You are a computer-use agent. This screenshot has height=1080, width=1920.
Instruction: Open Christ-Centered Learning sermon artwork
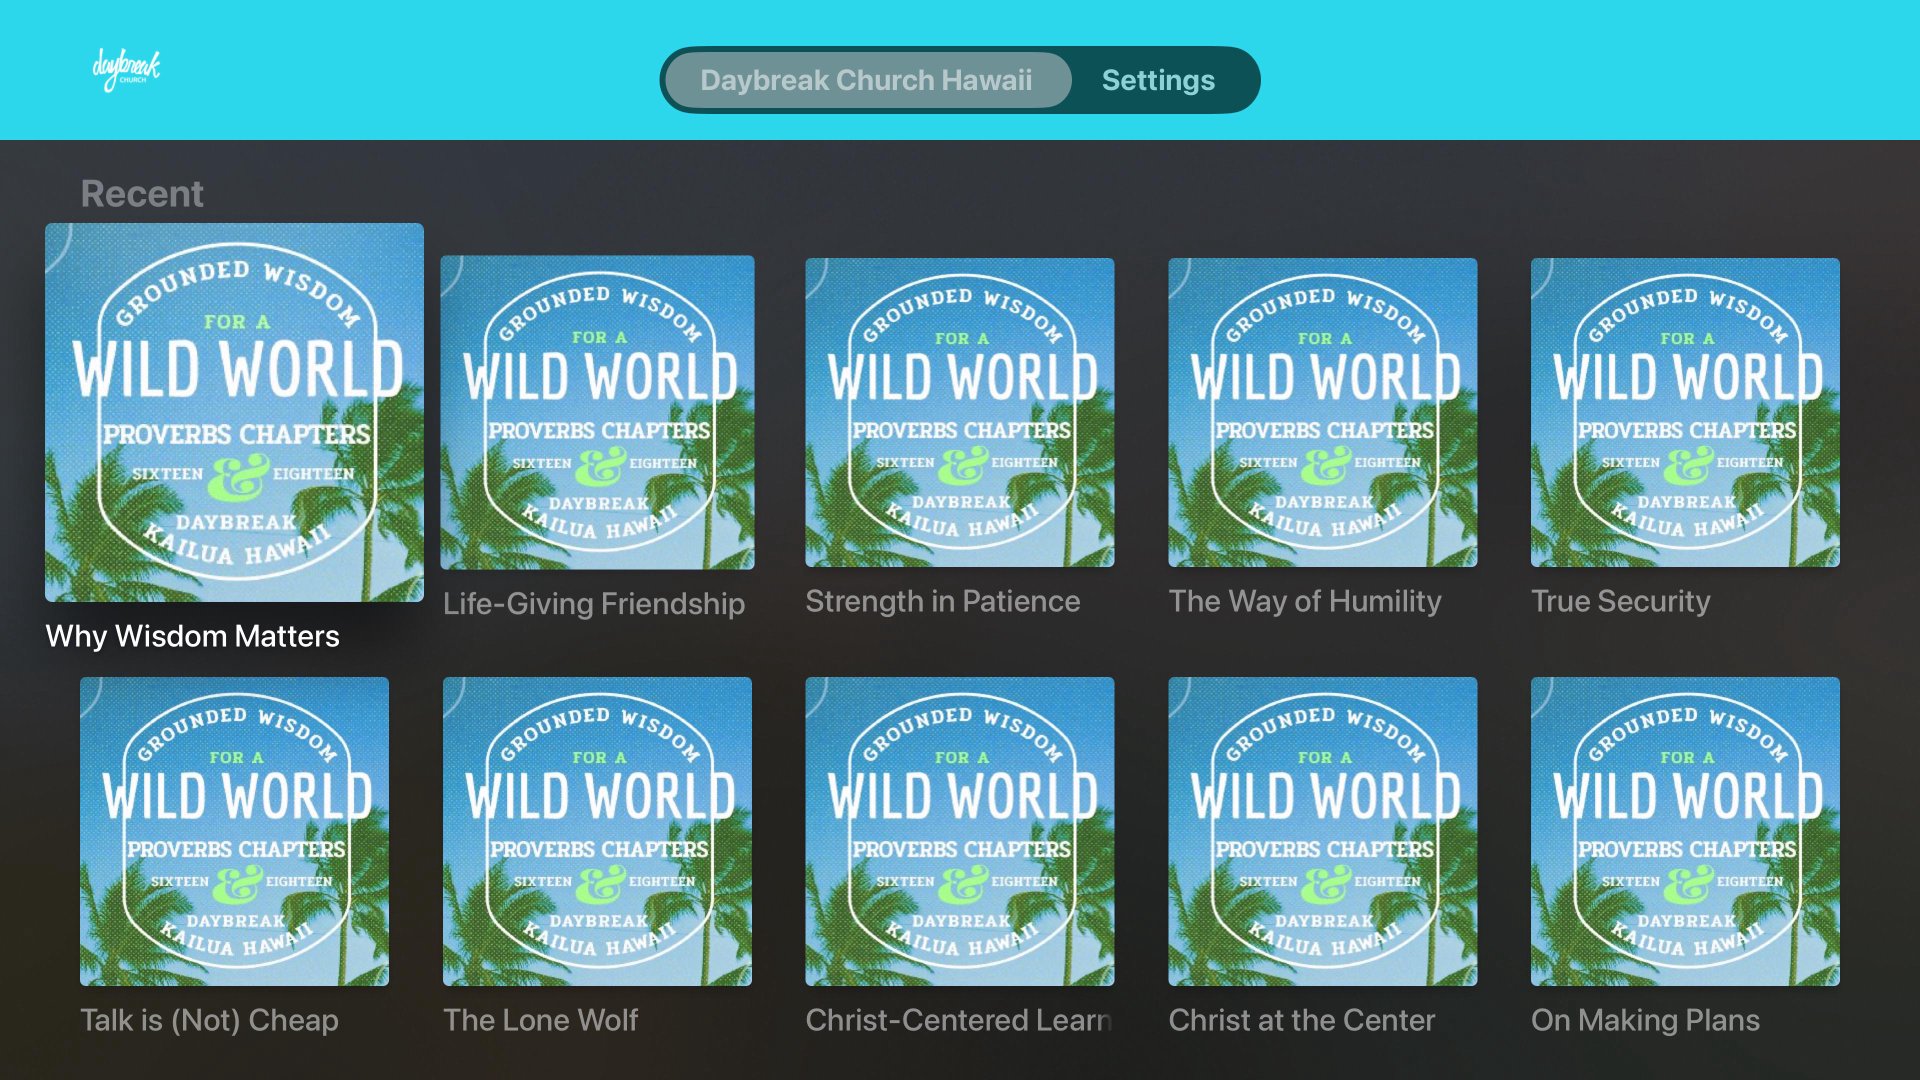pos(960,831)
